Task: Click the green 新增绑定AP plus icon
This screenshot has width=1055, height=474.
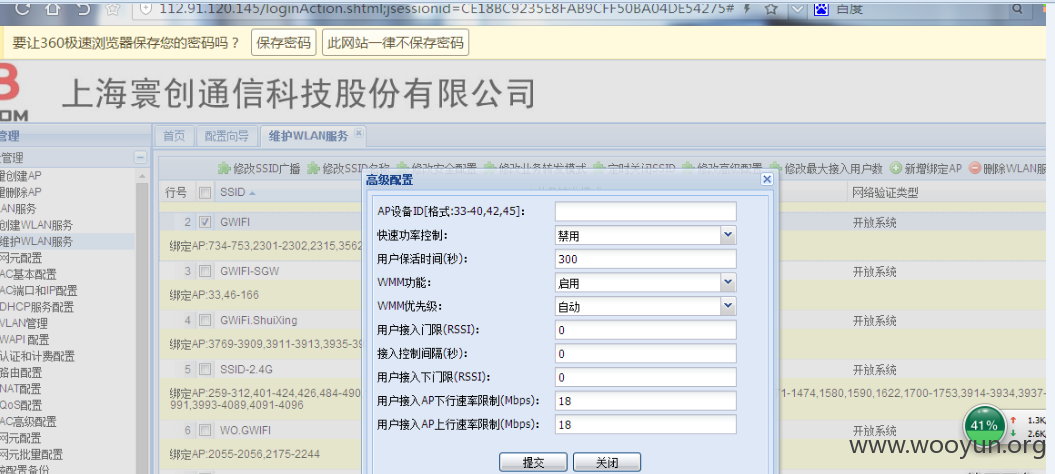Action: tap(896, 168)
